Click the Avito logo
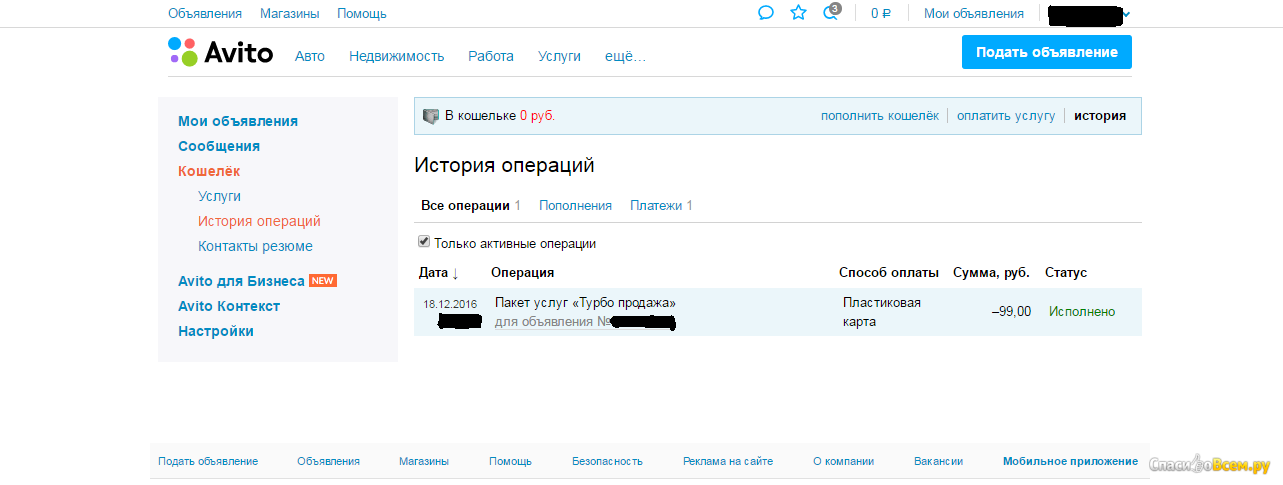 (220, 52)
